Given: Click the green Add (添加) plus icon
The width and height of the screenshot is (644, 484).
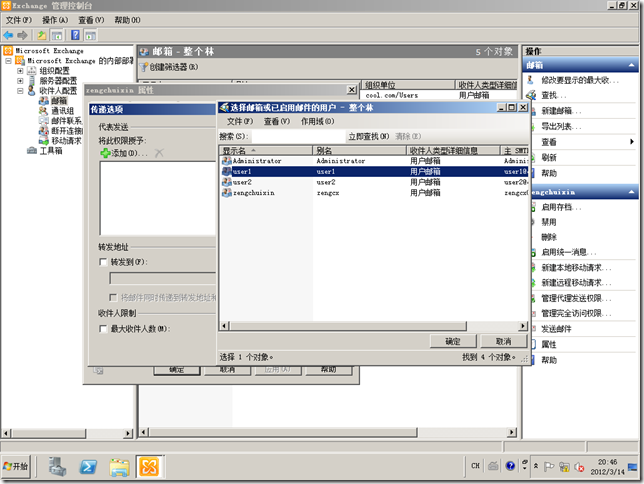Looking at the screenshot, I should pos(106,153).
